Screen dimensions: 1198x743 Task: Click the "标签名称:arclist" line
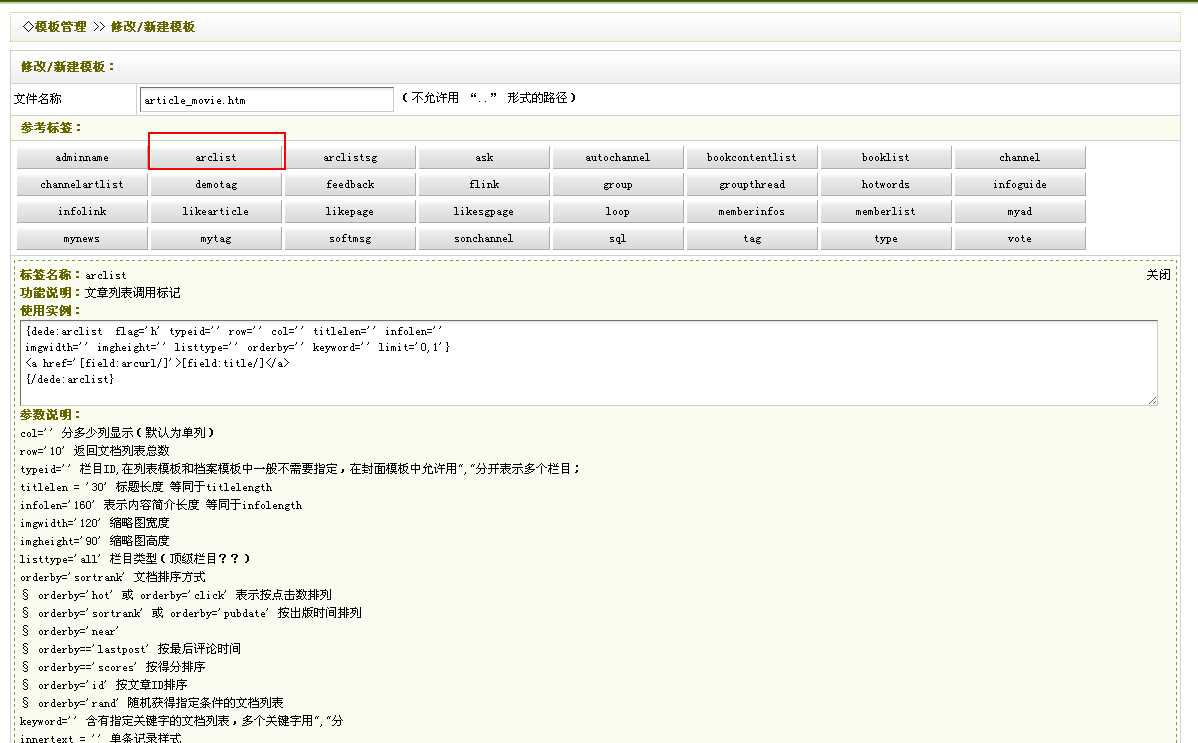tap(73, 274)
